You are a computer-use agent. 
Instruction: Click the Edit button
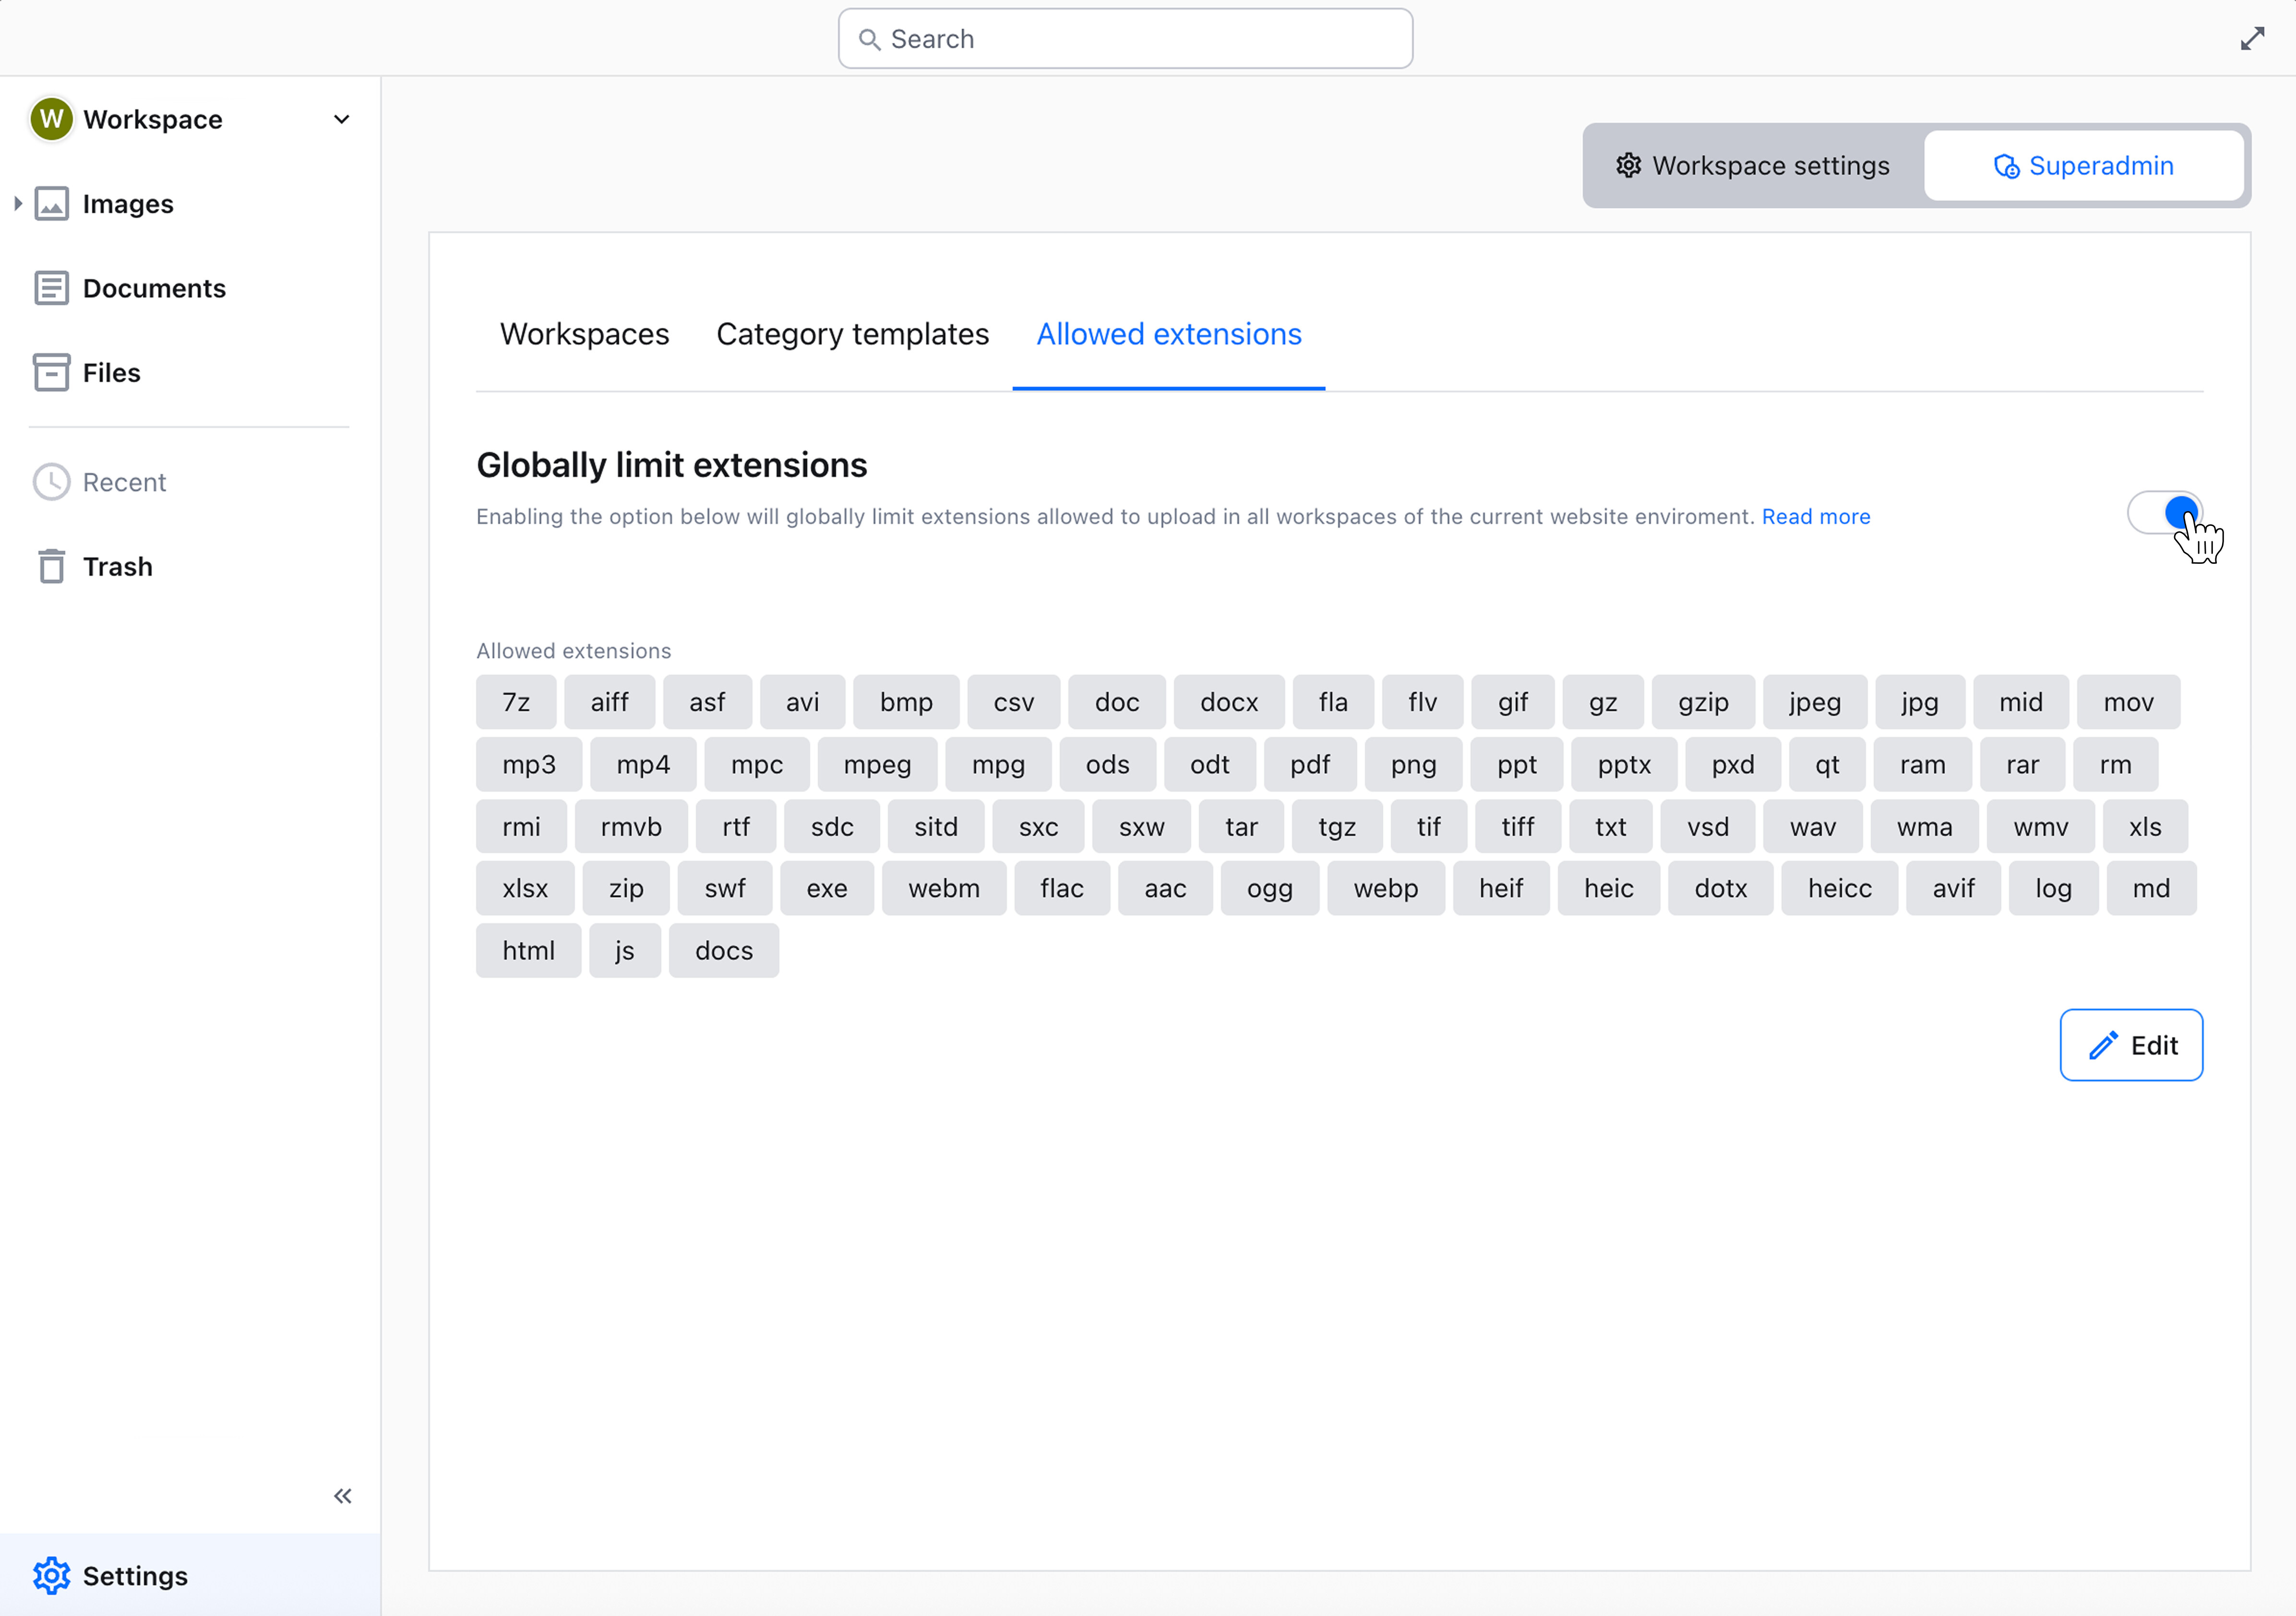coord(2131,1045)
